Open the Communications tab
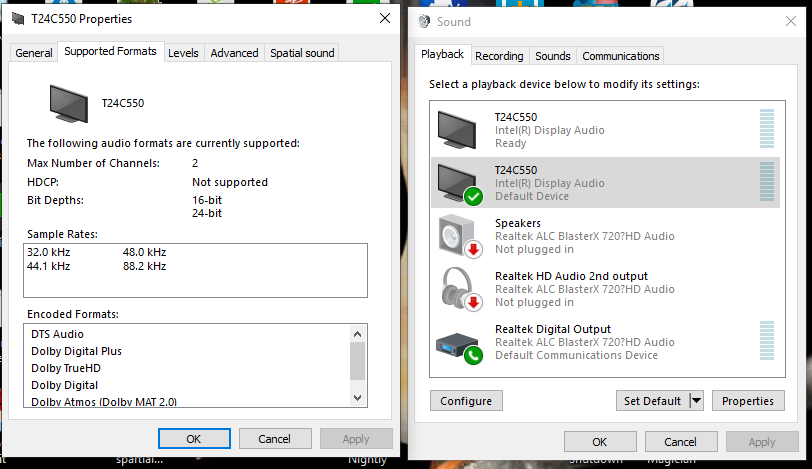812x469 pixels. pyautogui.click(x=620, y=56)
